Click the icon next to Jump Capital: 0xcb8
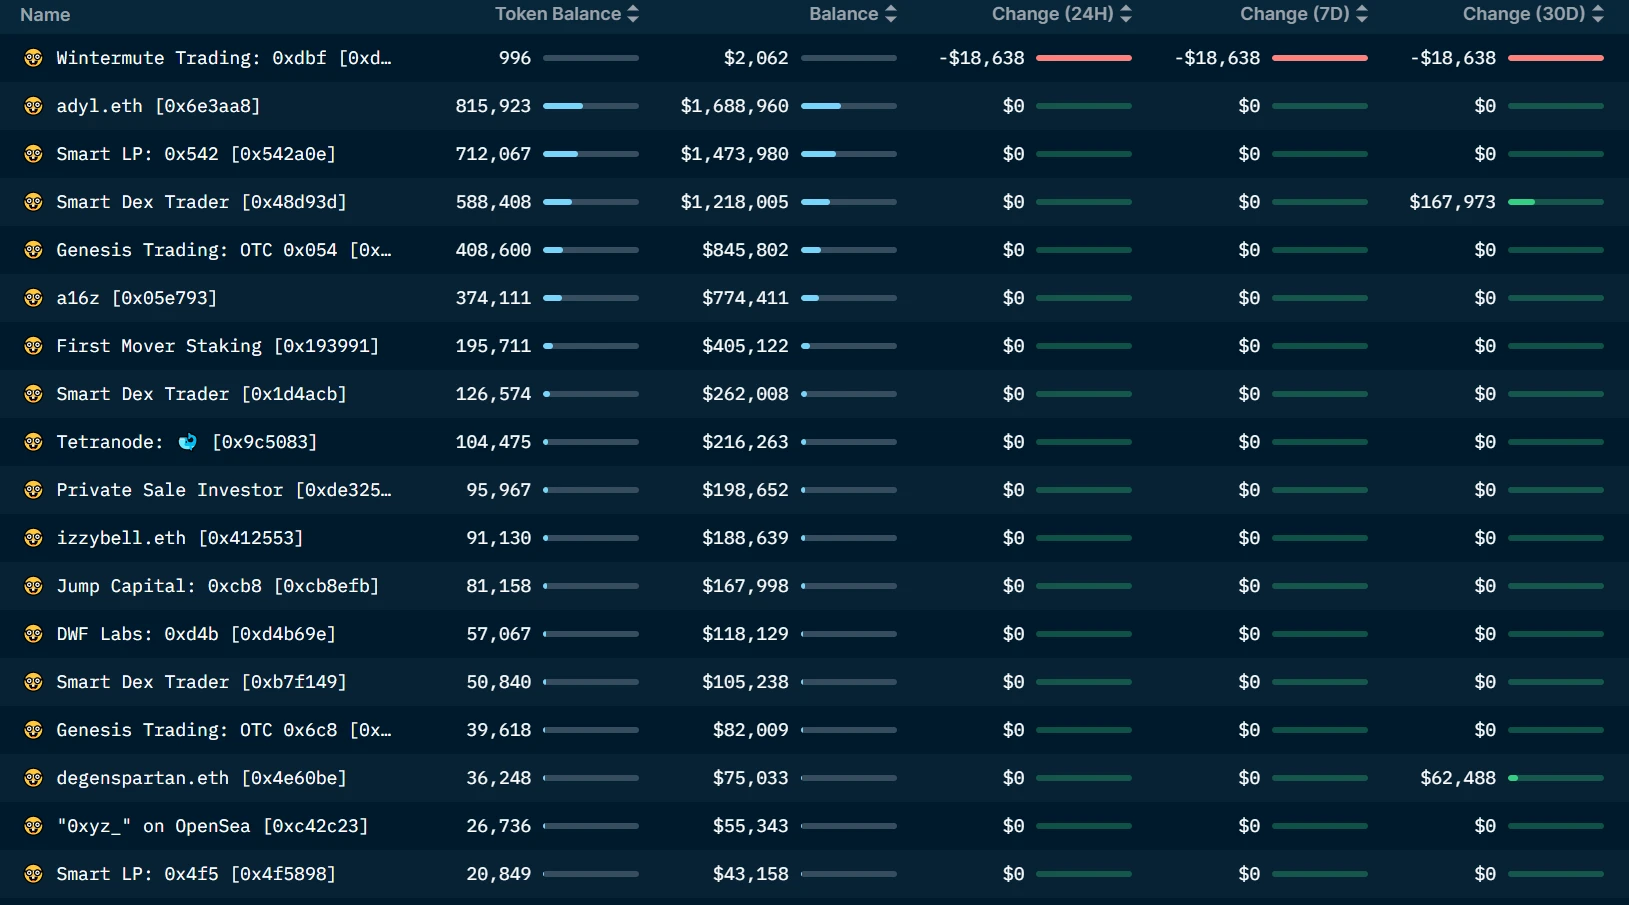This screenshot has width=1629, height=905. tap(33, 586)
